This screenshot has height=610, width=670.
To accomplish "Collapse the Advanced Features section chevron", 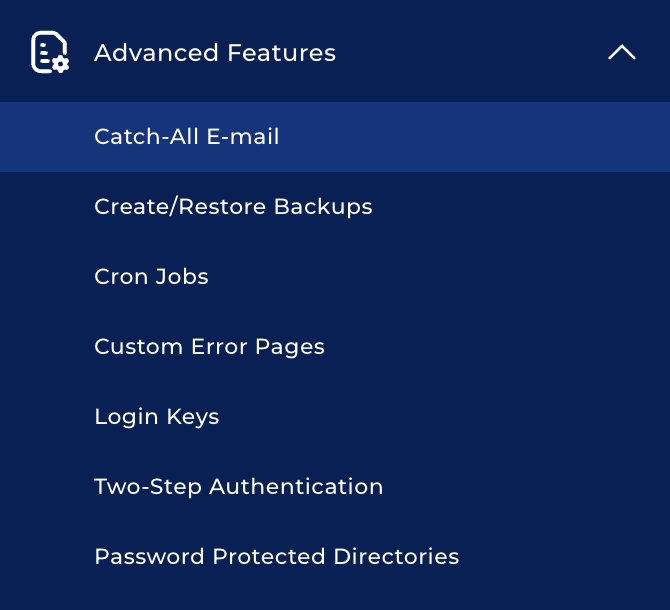I will pyautogui.click(x=621, y=52).
